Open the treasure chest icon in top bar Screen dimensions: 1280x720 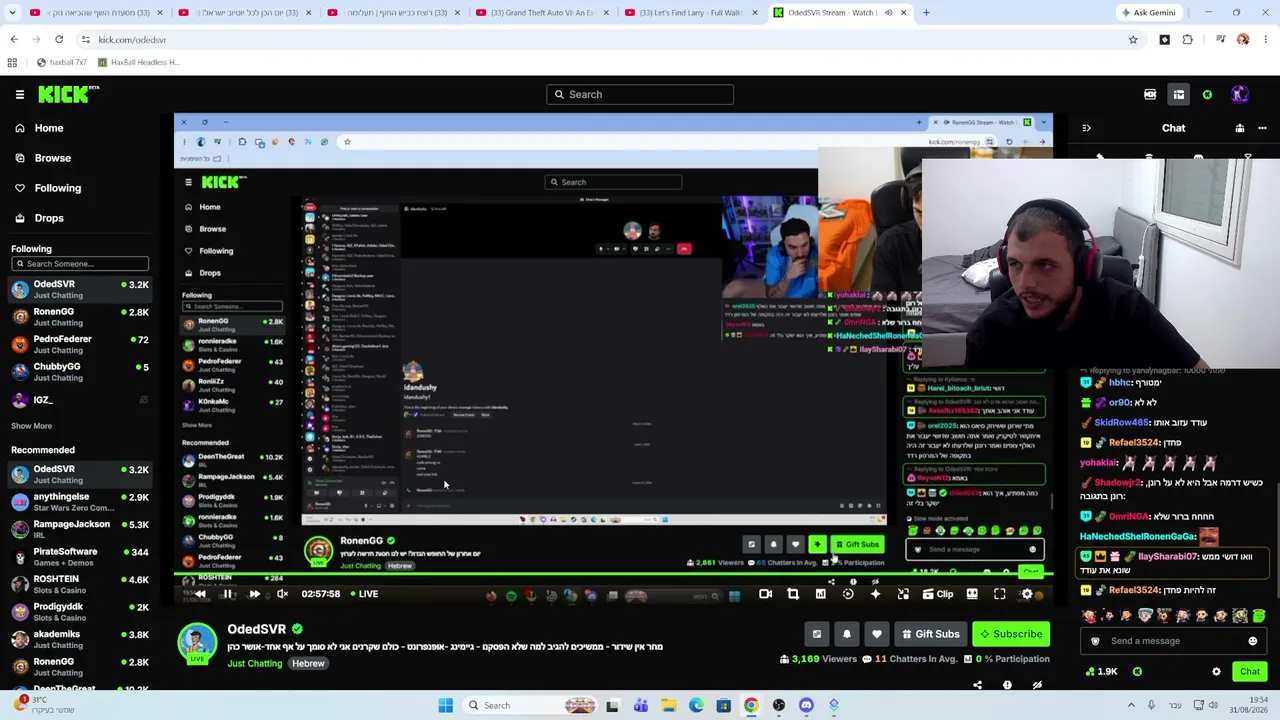point(1179,94)
